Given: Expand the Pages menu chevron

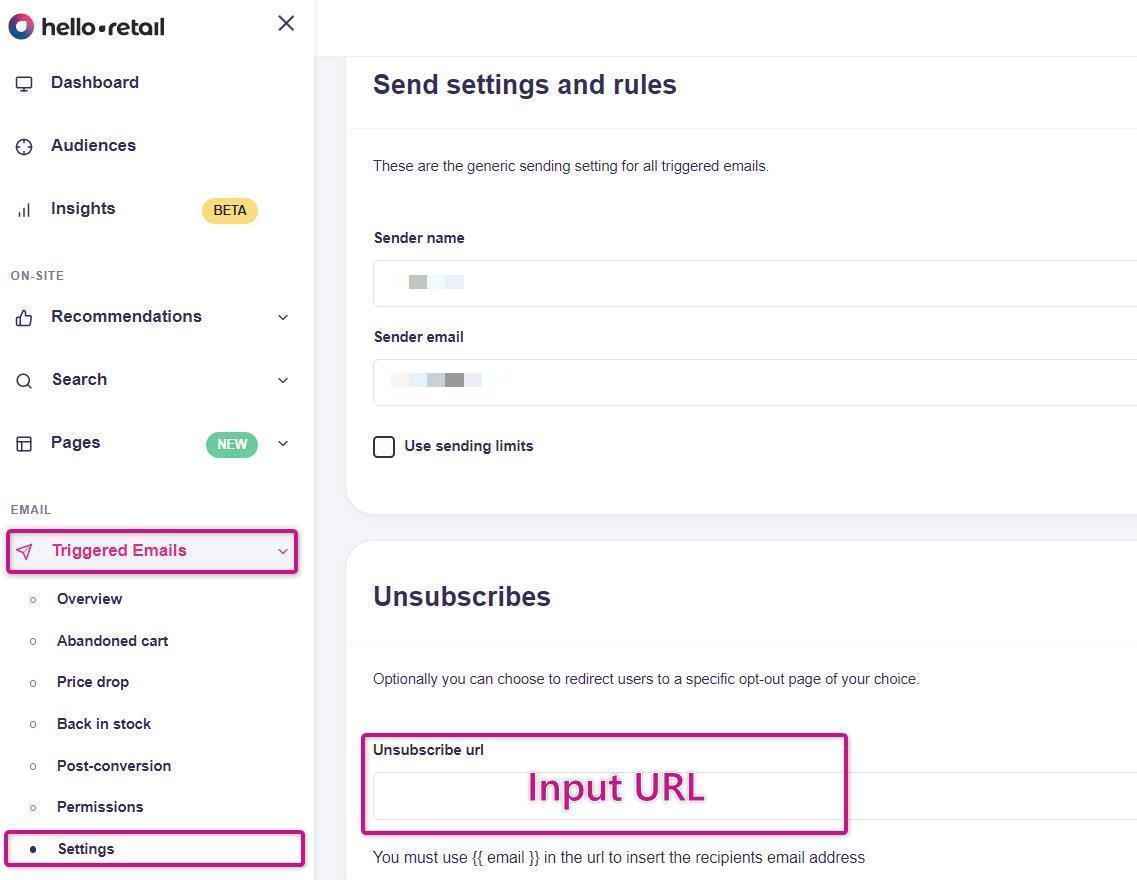Looking at the screenshot, I should coord(283,444).
